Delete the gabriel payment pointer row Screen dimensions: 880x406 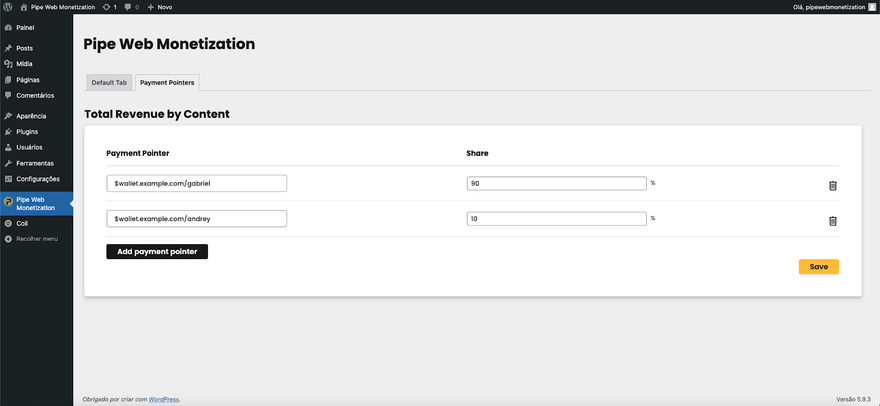pyautogui.click(x=832, y=185)
